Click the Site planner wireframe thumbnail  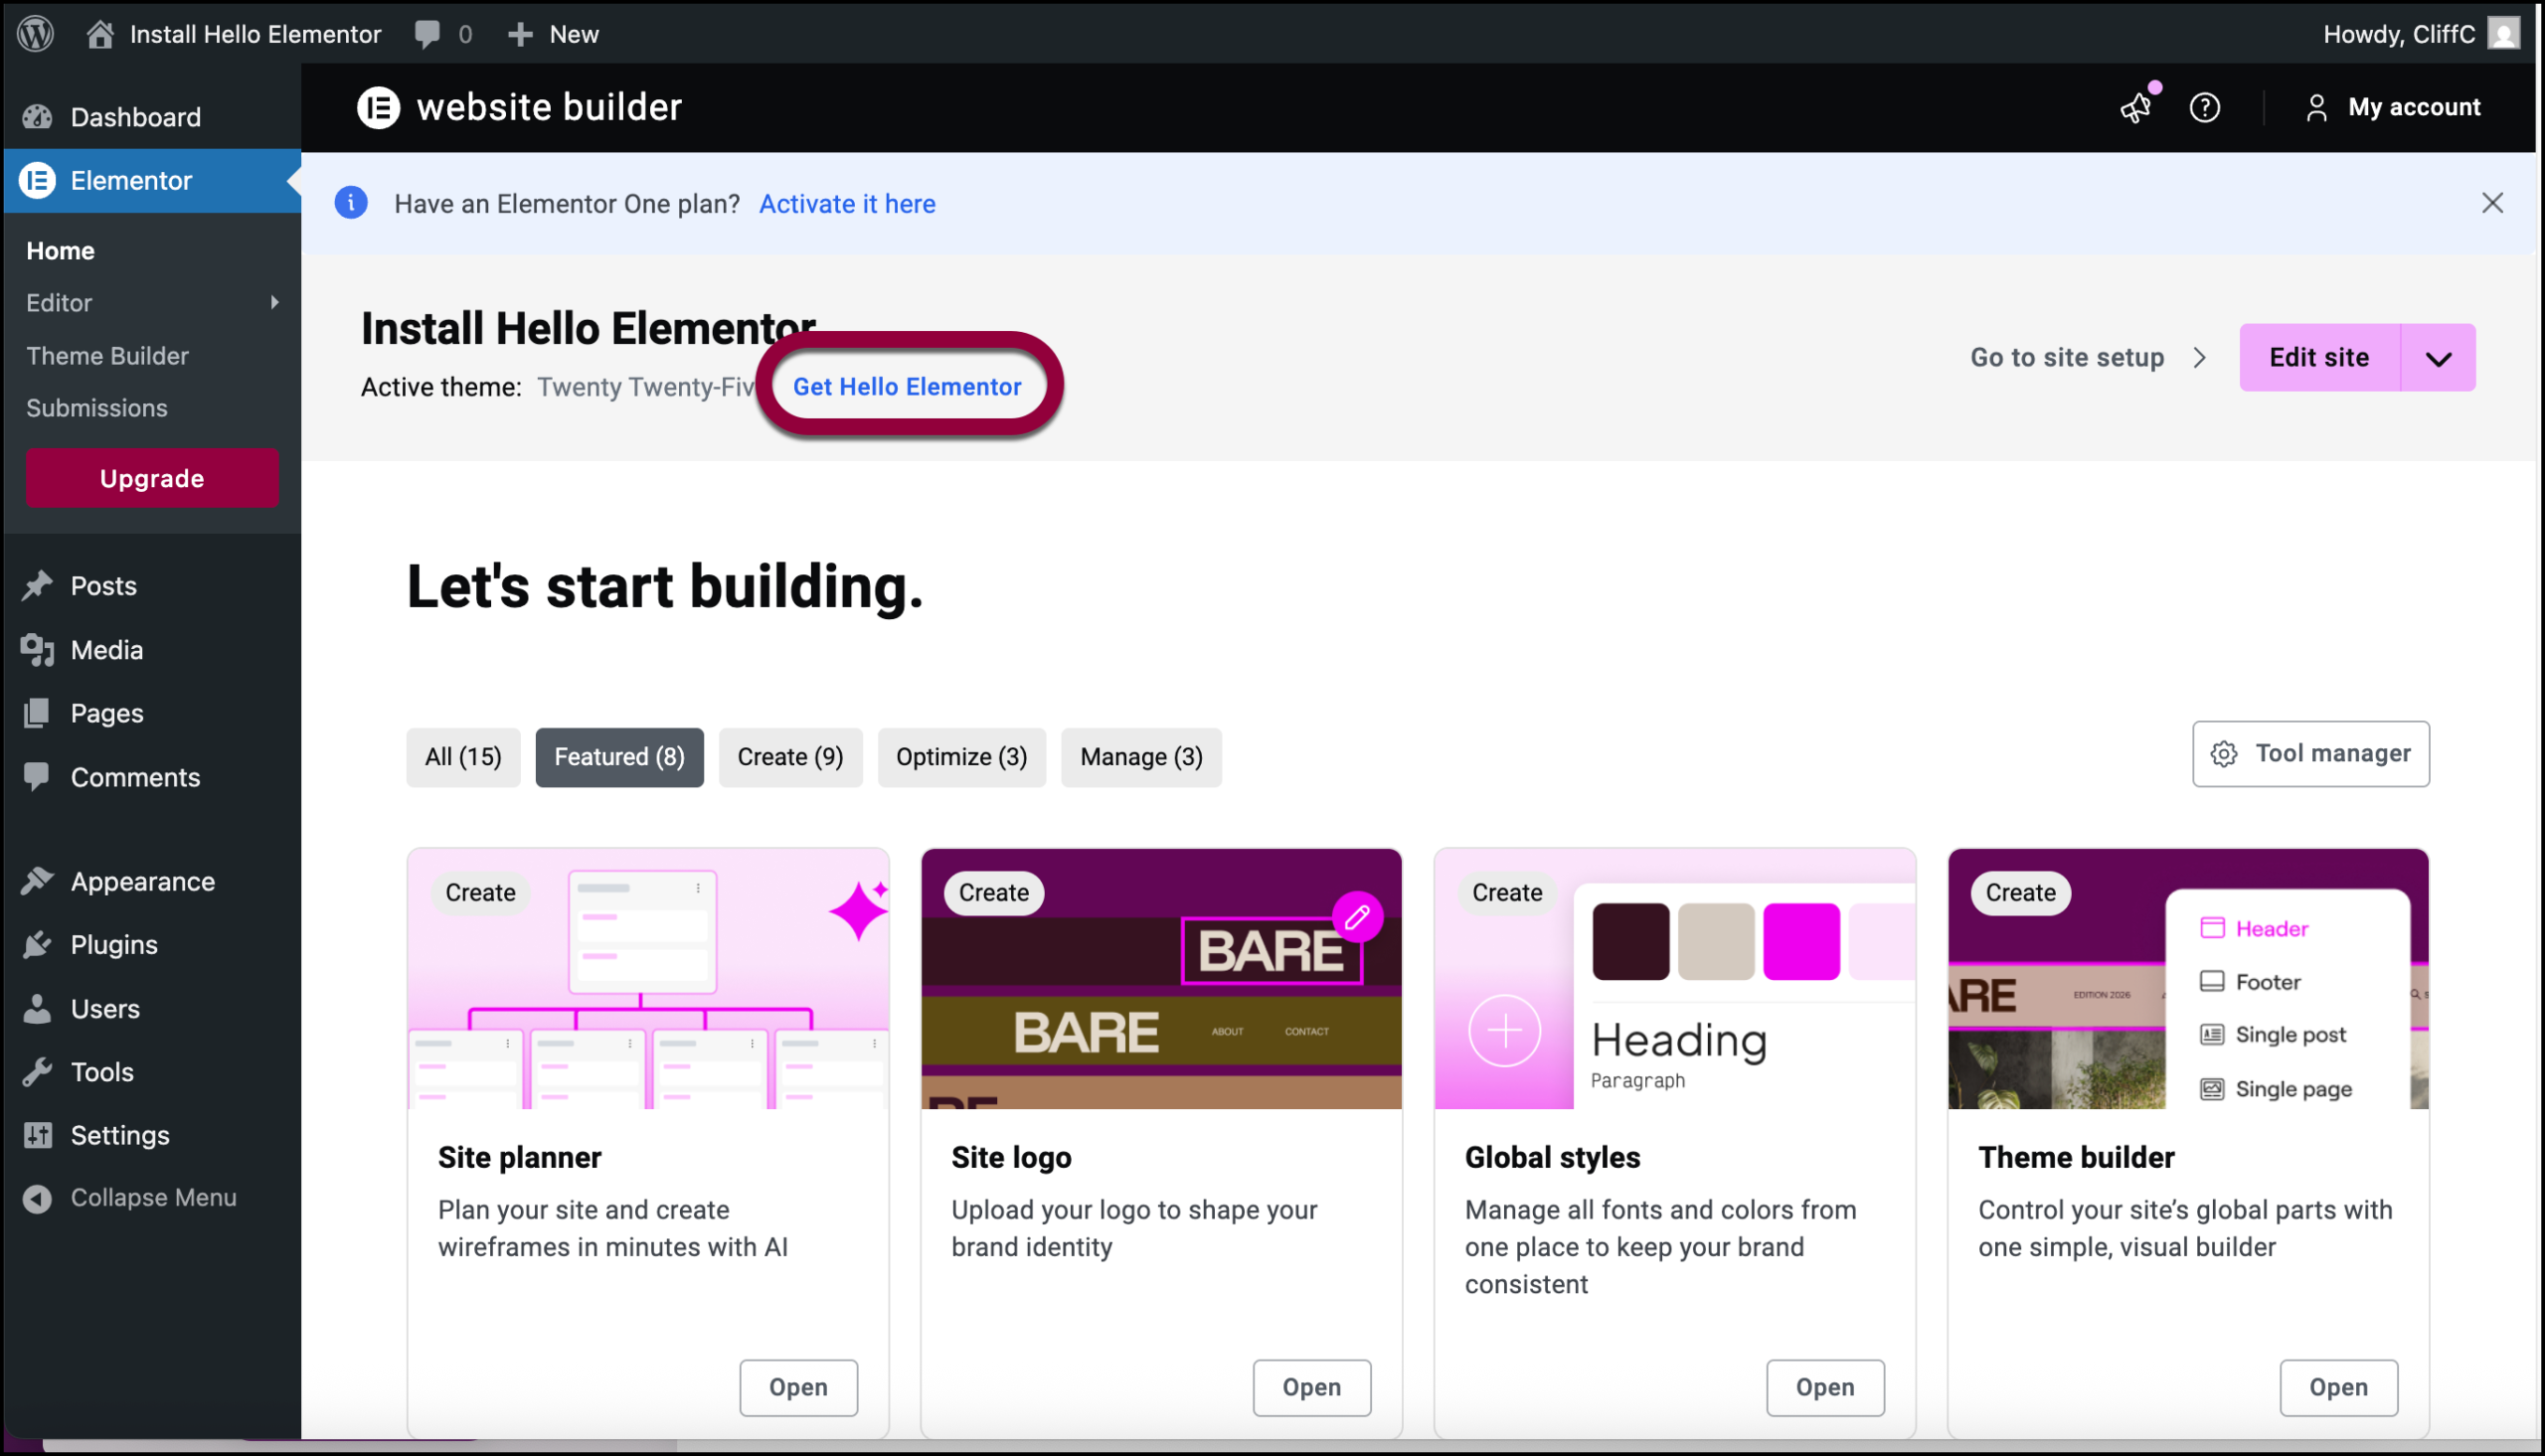click(x=648, y=979)
